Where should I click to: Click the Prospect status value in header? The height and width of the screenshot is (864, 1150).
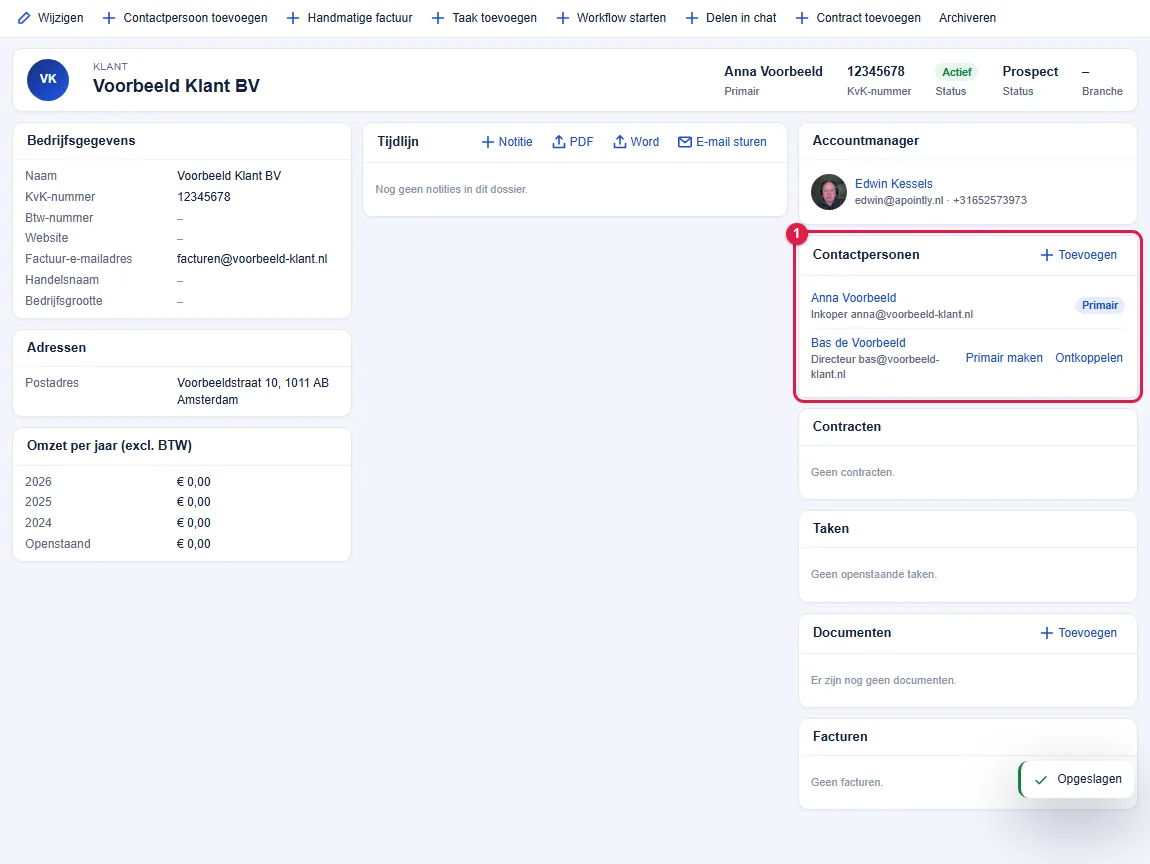tap(1030, 71)
